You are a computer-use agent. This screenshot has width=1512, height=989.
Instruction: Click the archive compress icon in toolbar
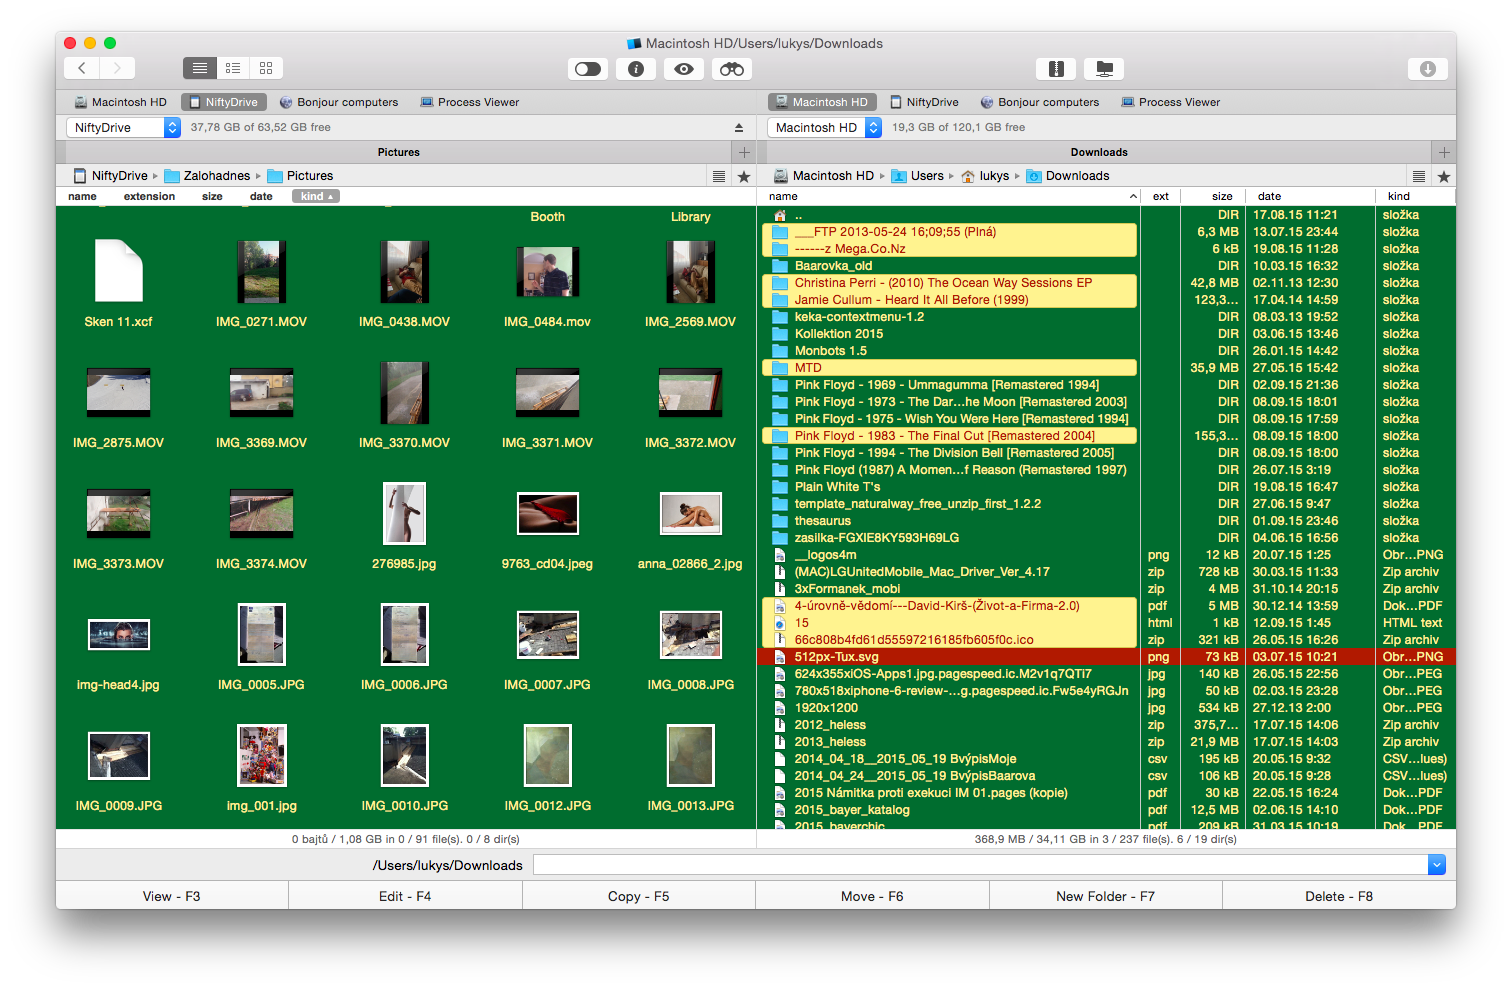click(x=1056, y=69)
